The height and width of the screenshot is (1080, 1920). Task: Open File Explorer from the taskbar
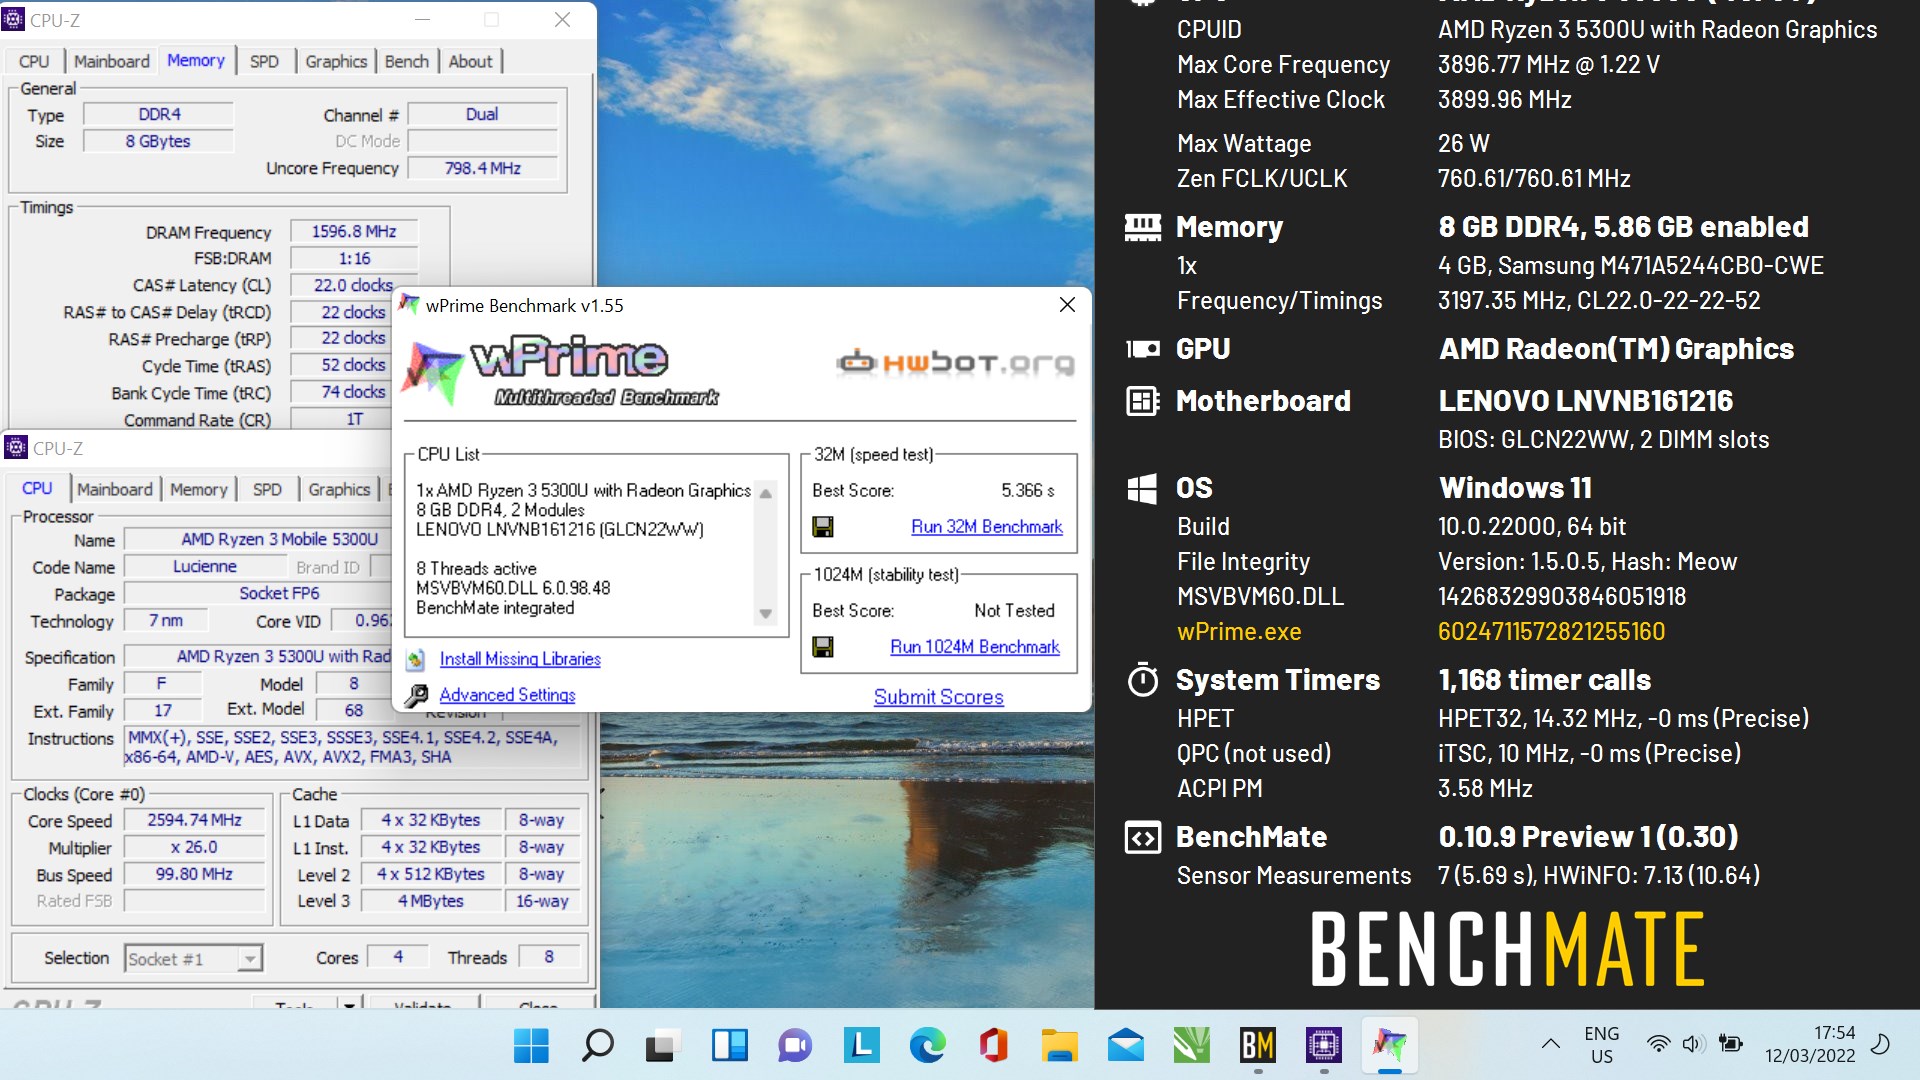click(1059, 1046)
